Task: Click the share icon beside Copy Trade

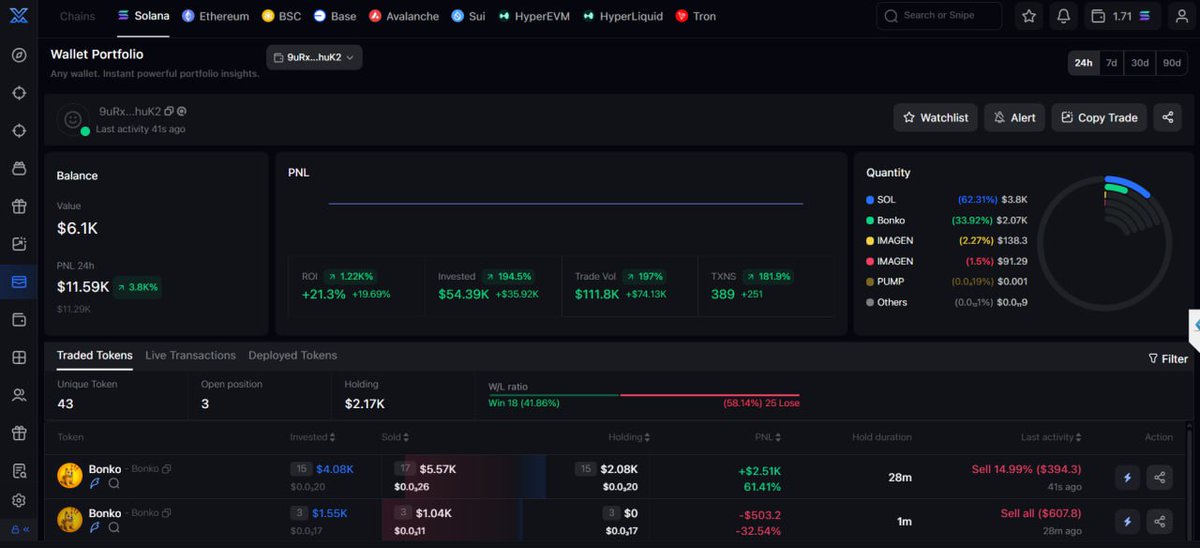Action: (1167, 117)
